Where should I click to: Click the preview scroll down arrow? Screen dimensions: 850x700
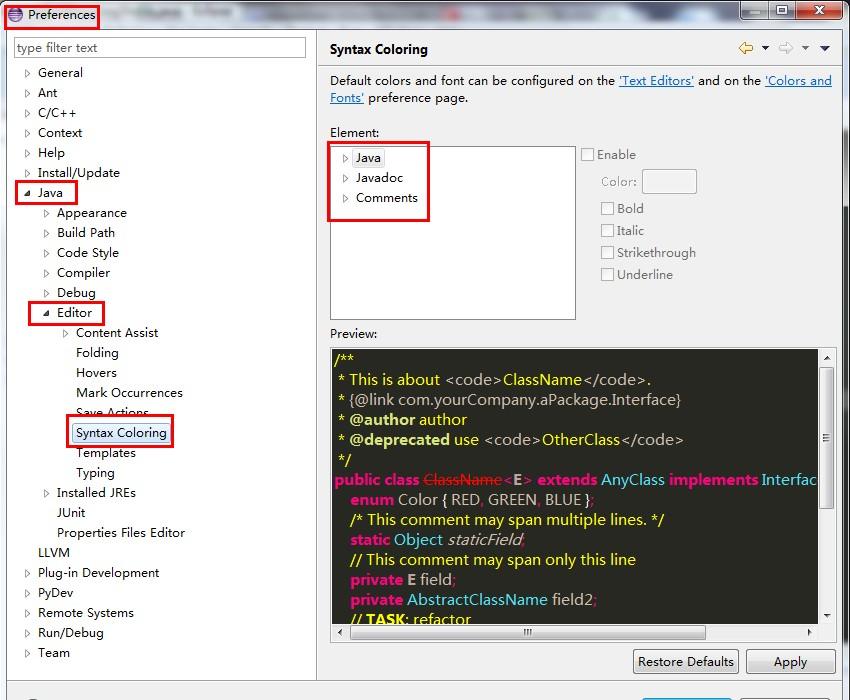(x=827, y=615)
